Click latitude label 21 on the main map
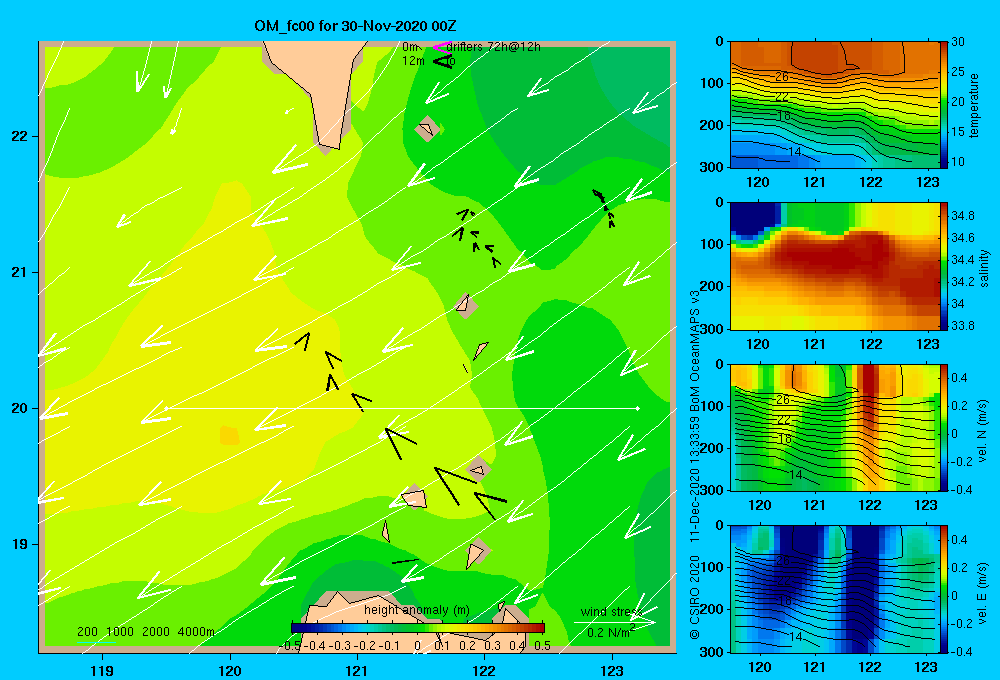The height and width of the screenshot is (680, 1000). click(19, 272)
